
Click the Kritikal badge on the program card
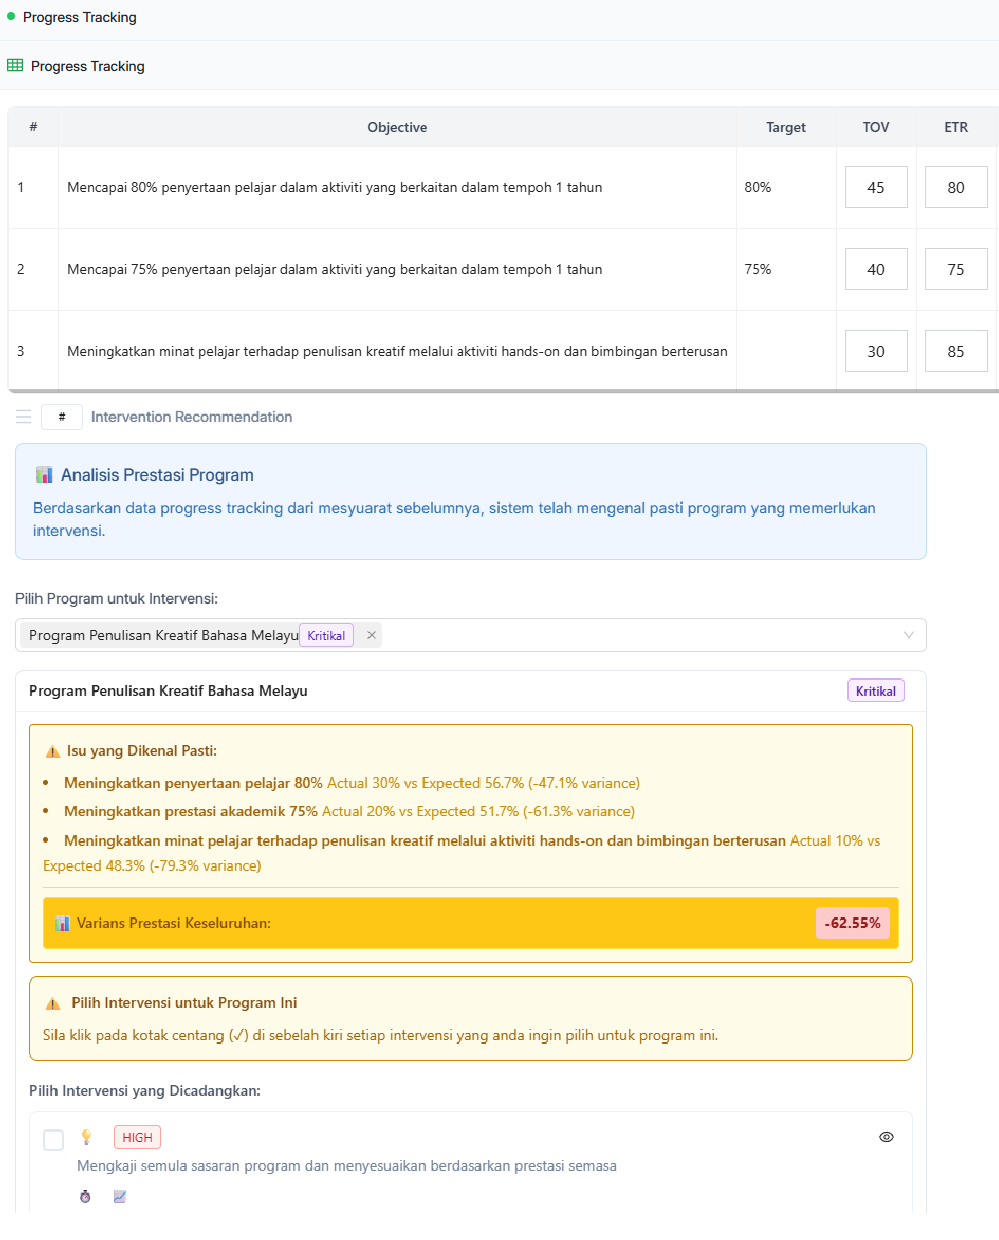(875, 690)
